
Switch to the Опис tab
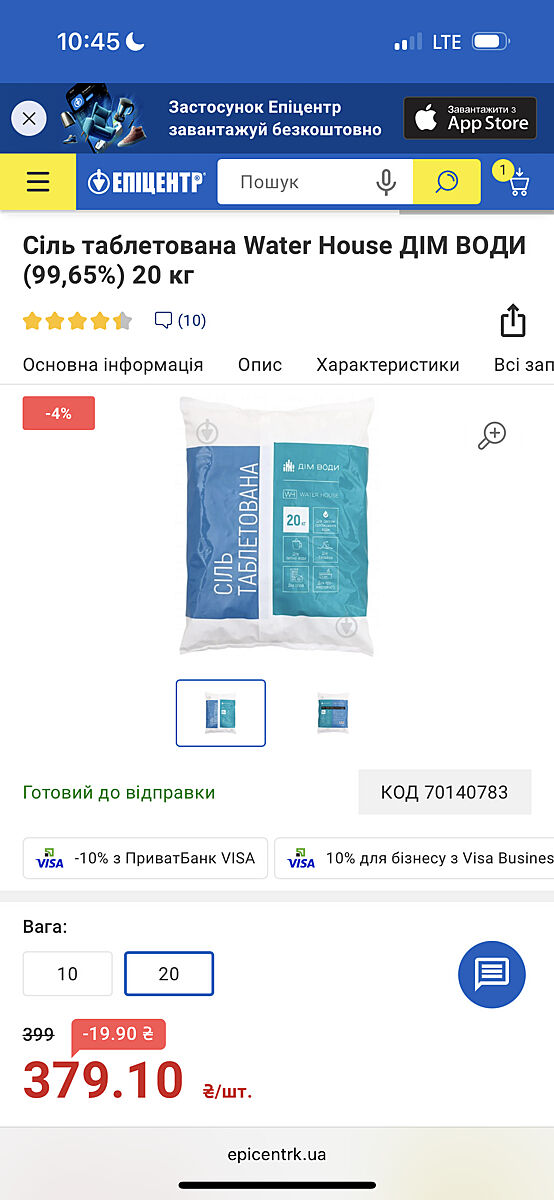tap(260, 365)
